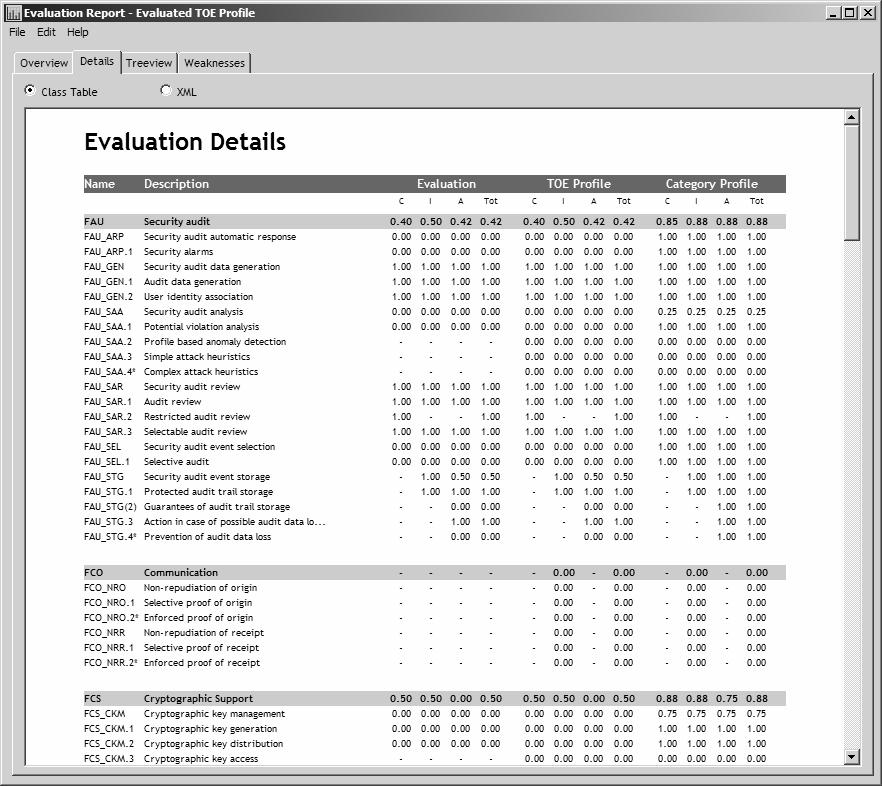
Task: Maximize the Evaluation Report window
Action: point(849,13)
